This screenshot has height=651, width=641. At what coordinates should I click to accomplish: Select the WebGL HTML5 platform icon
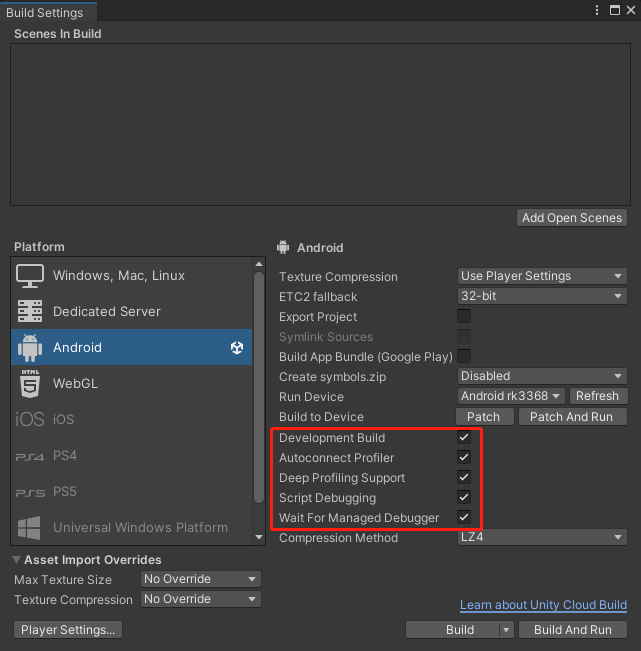click(30, 383)
